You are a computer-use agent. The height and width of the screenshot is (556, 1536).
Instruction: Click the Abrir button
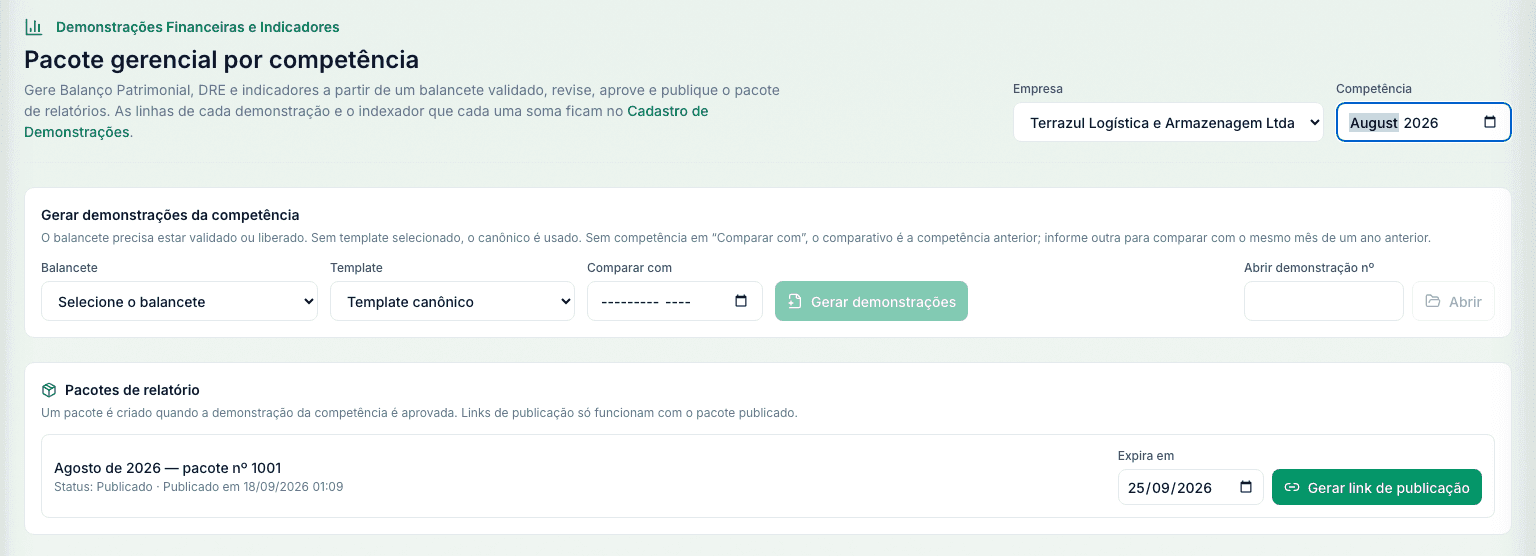tap(1453, 301)
